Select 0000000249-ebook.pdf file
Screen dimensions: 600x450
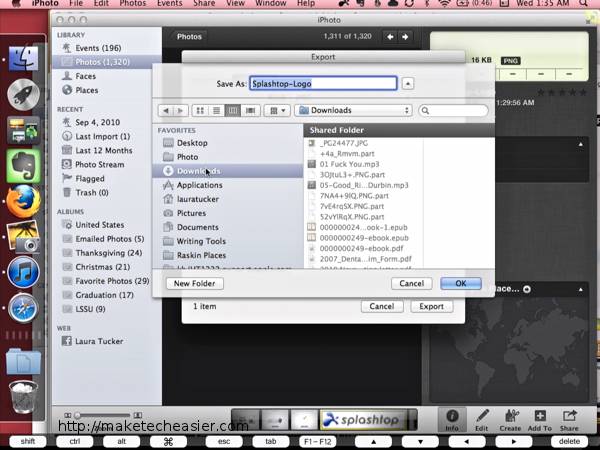coord(364,248)
